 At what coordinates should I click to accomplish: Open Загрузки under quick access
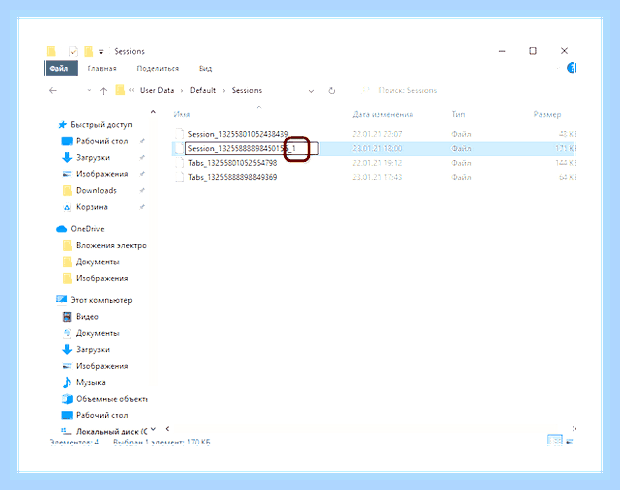click(93, 157)
